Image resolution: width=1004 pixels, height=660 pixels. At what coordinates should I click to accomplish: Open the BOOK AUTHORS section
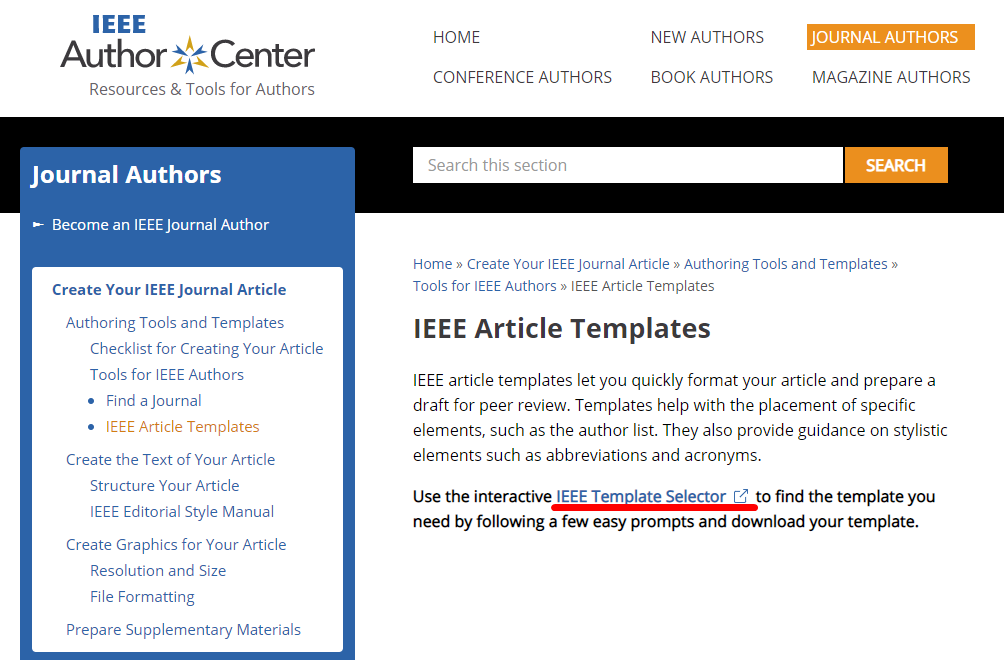tap(711, 76)
